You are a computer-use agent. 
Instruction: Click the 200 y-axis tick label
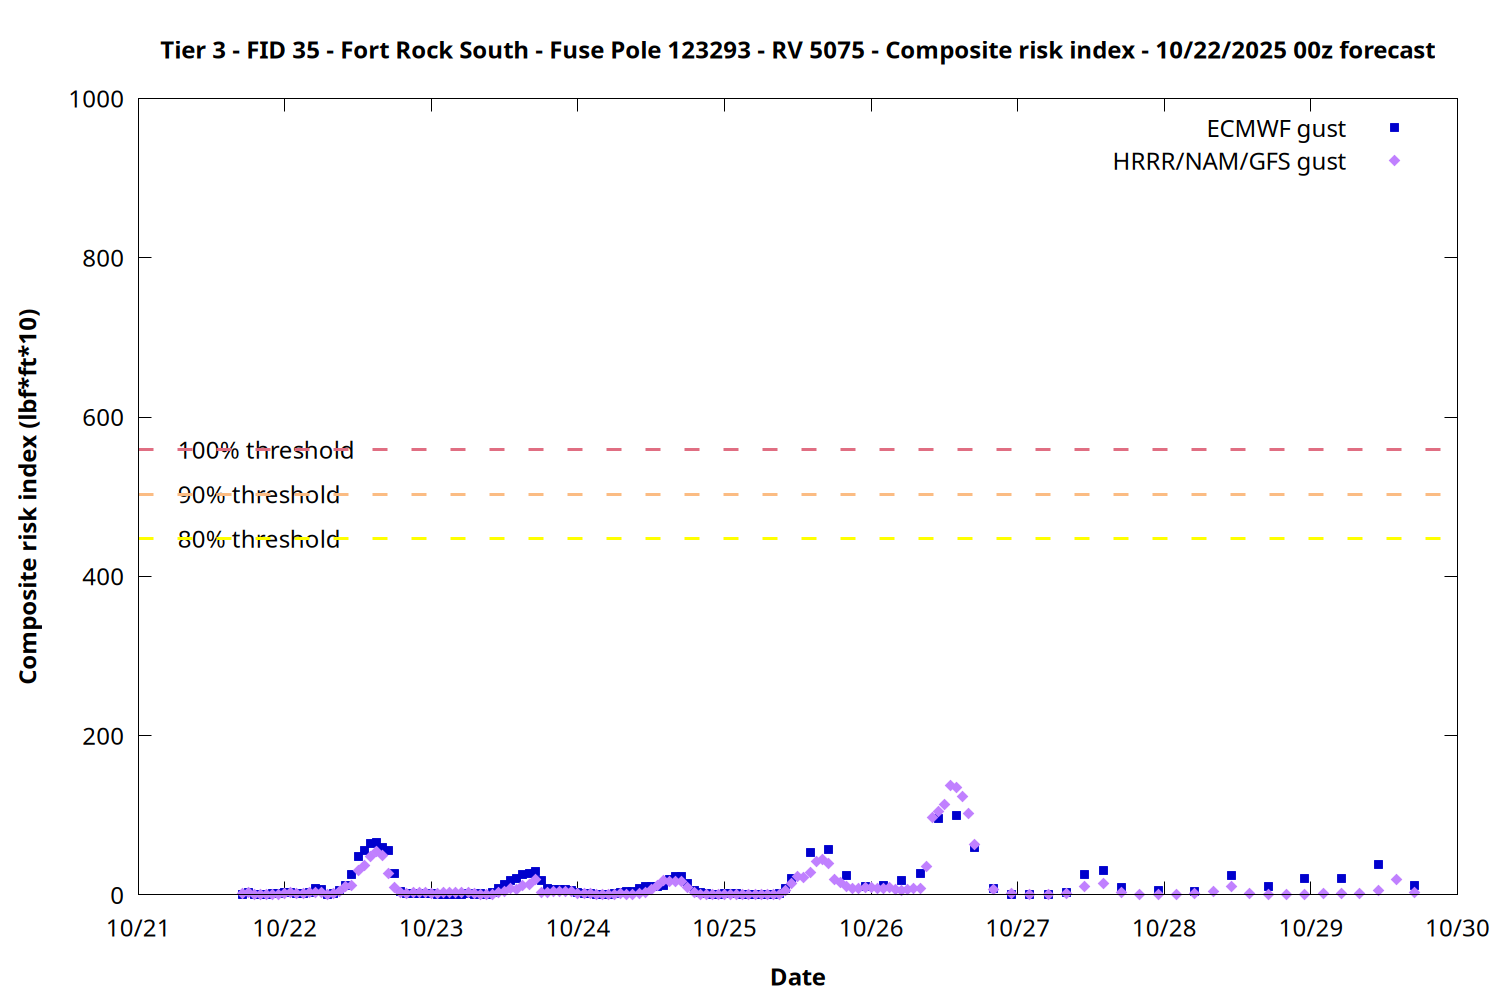tap(103, 737)
